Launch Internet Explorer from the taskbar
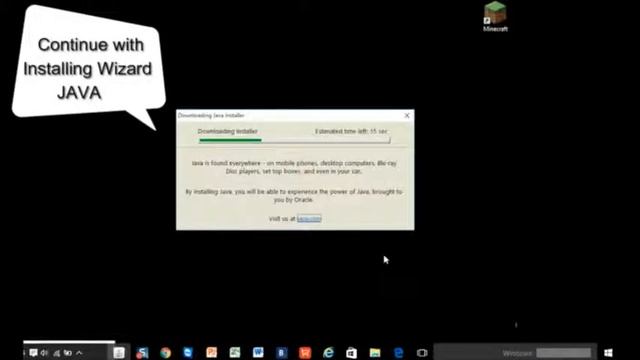 click(328, 353)
